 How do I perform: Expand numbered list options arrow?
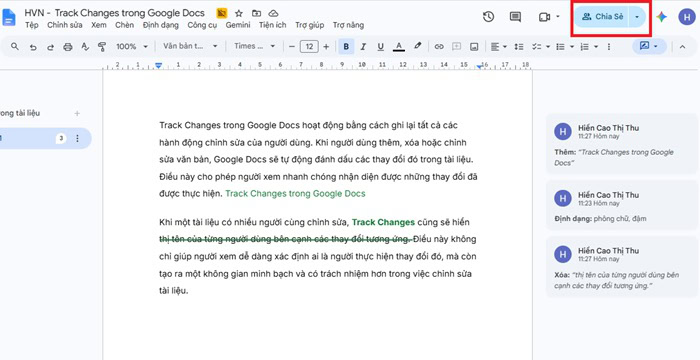(596, 46)
